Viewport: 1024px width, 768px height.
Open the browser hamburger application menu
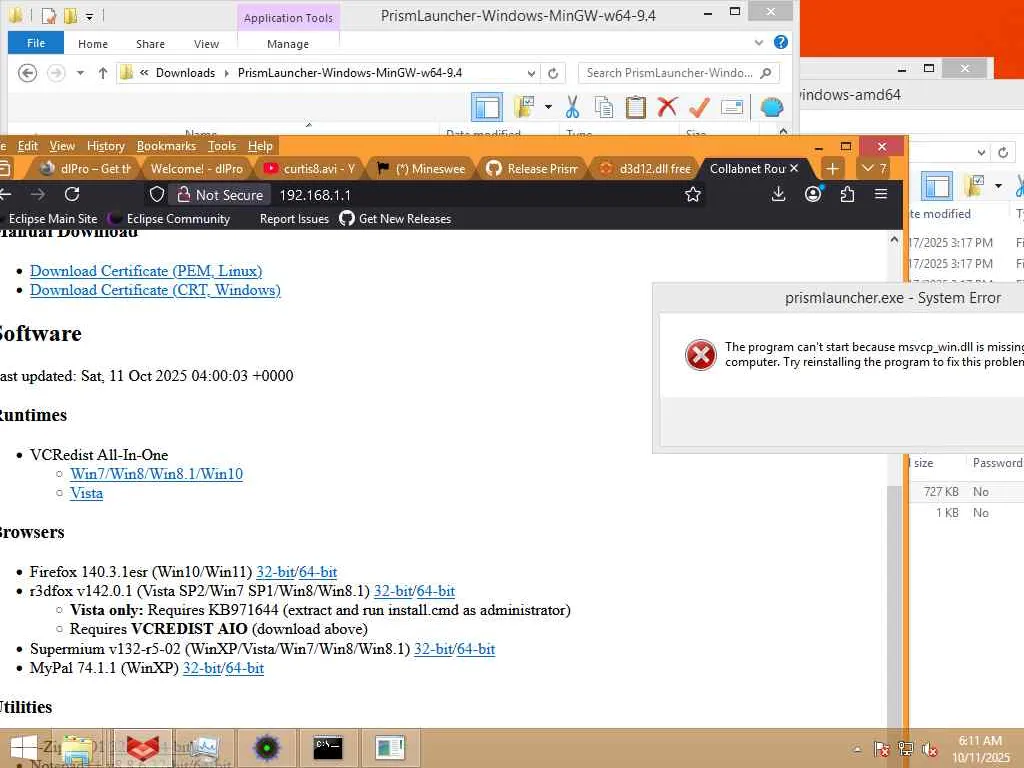coord(881,194)
